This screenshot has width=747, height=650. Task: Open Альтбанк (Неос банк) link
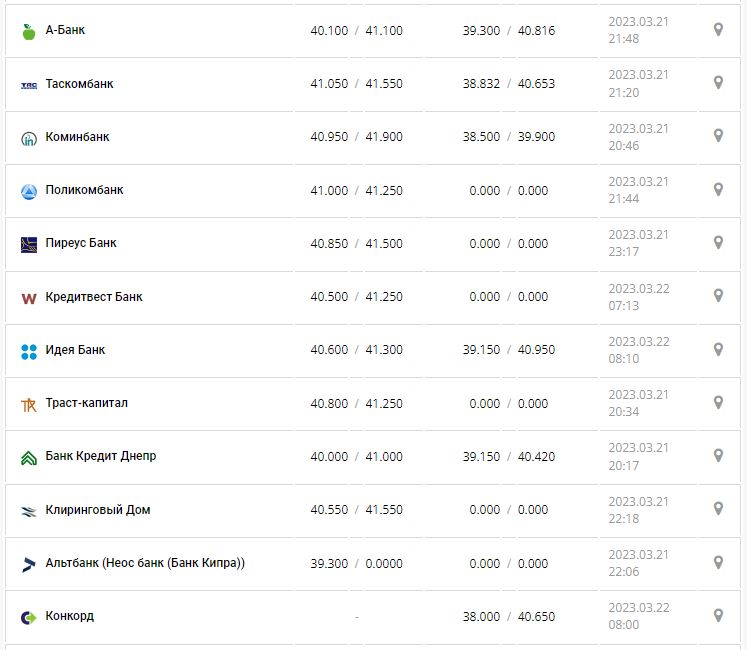tap(145, 563)
